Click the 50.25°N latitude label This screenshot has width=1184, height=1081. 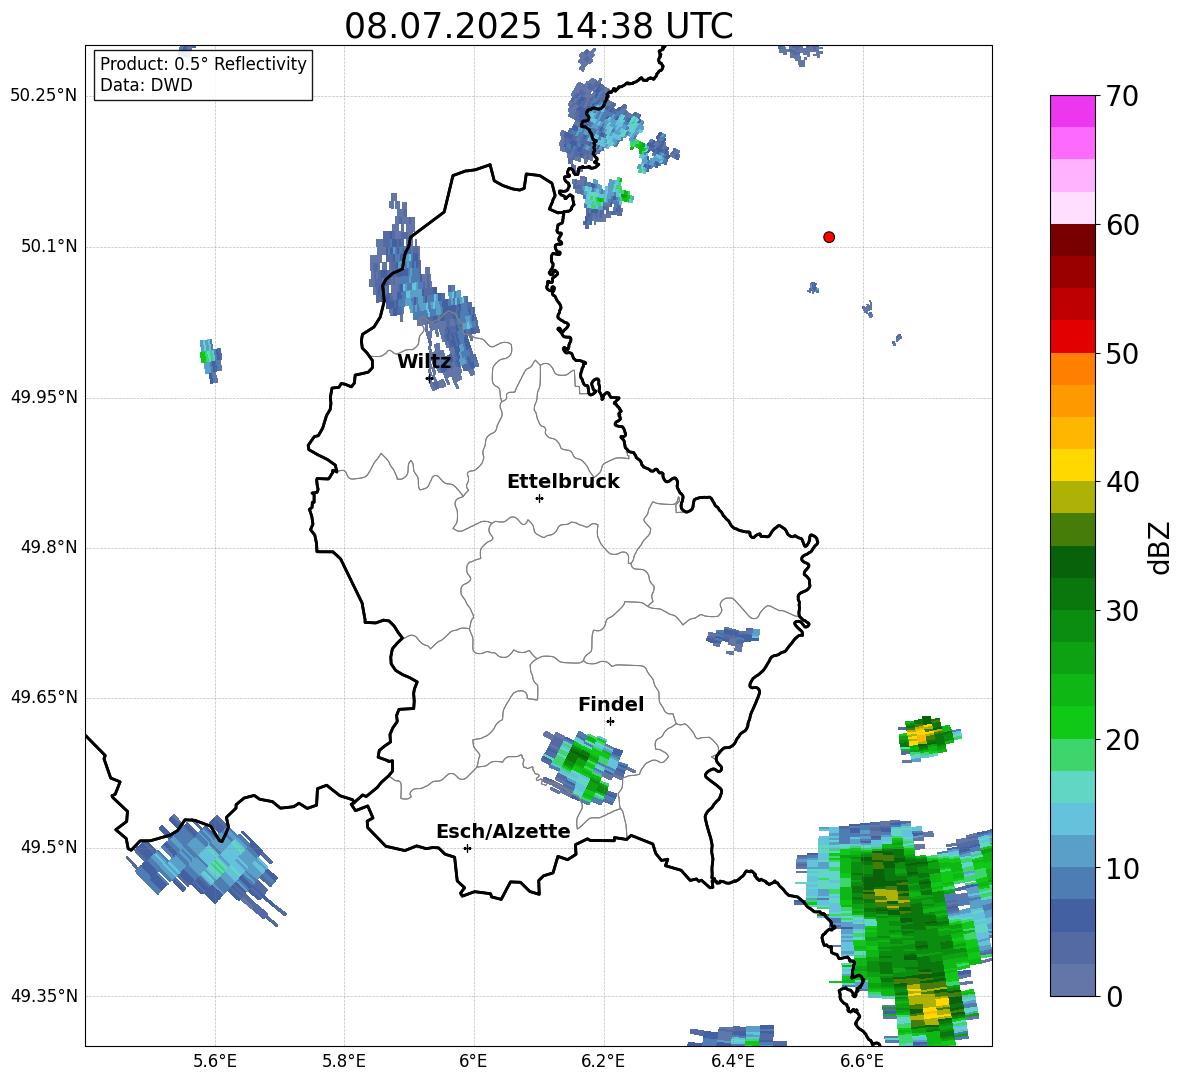[x=45, y=96]
